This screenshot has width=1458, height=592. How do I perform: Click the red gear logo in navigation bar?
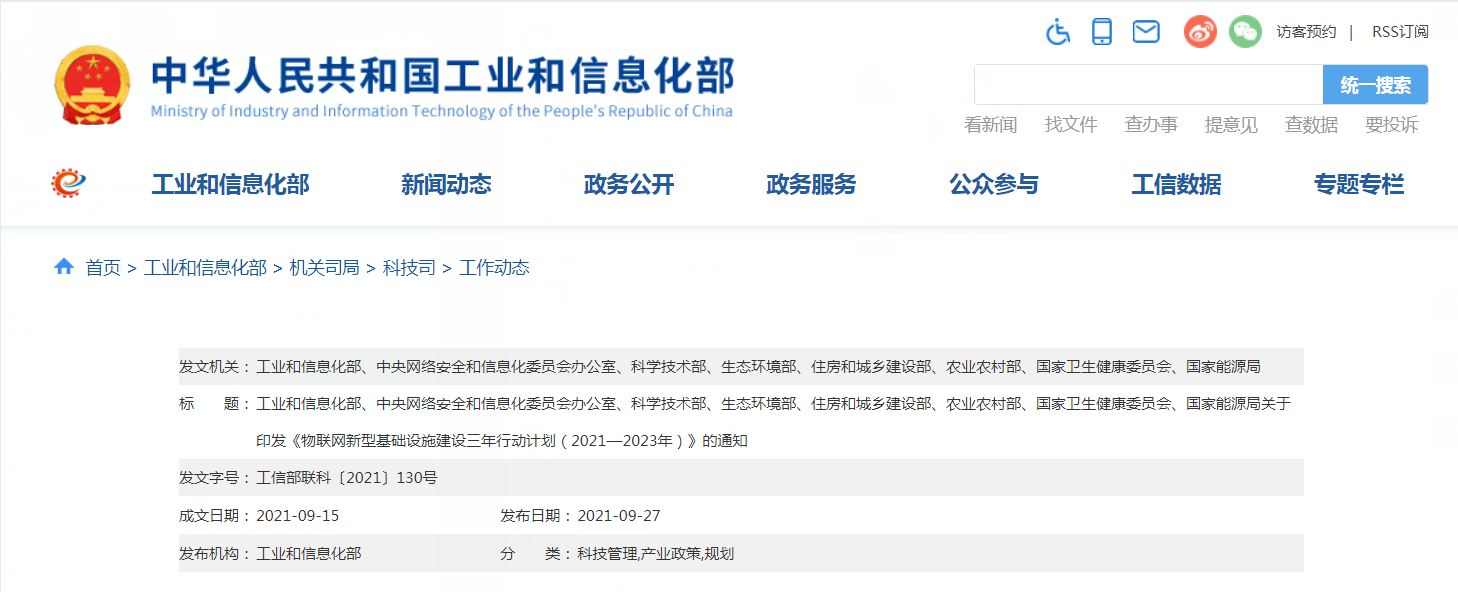(x=69, y=183)
